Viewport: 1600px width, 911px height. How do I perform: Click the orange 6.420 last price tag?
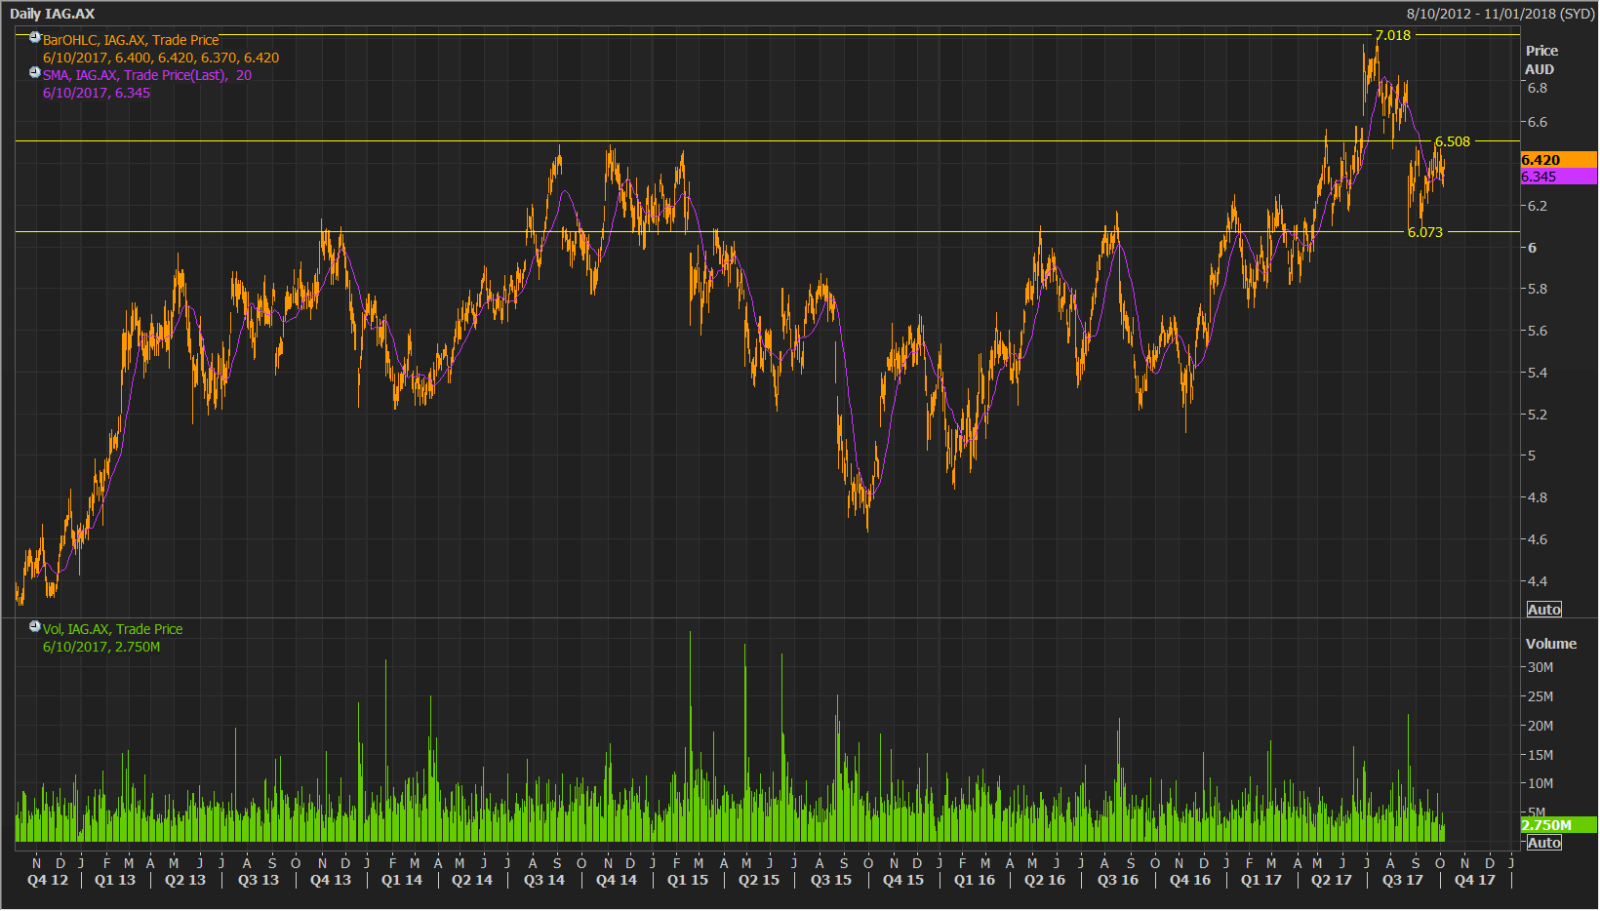1558,160
